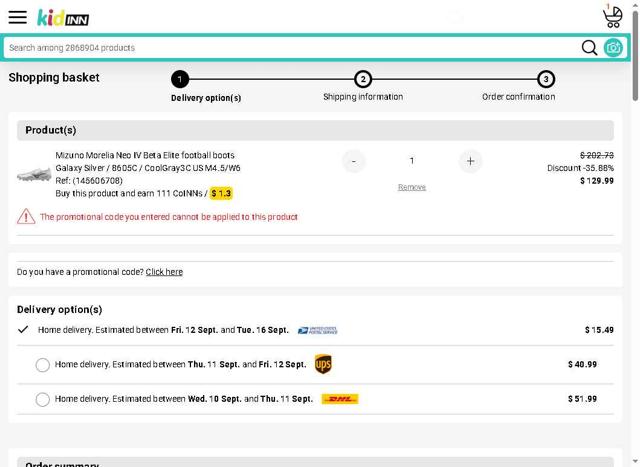Go to step 1 Delivery options
The width and height of the screenshot is (640, 467).
coord(180,79)
